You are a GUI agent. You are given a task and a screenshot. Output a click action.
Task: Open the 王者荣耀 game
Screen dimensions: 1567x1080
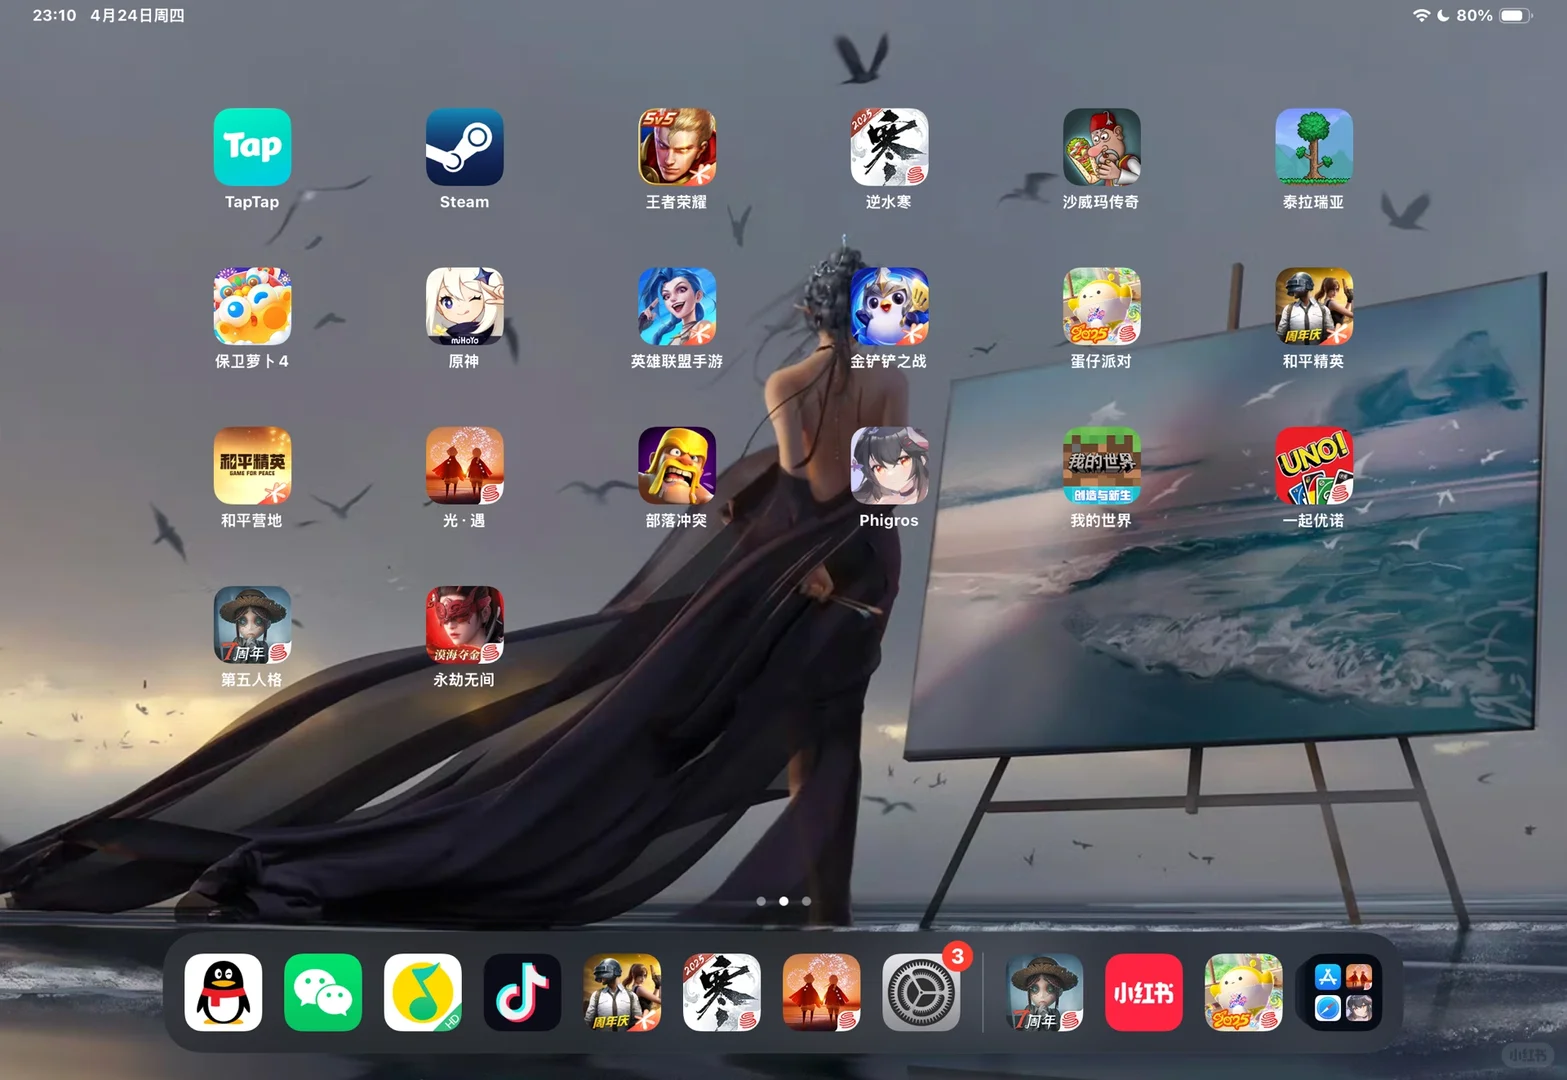(677, 147)
